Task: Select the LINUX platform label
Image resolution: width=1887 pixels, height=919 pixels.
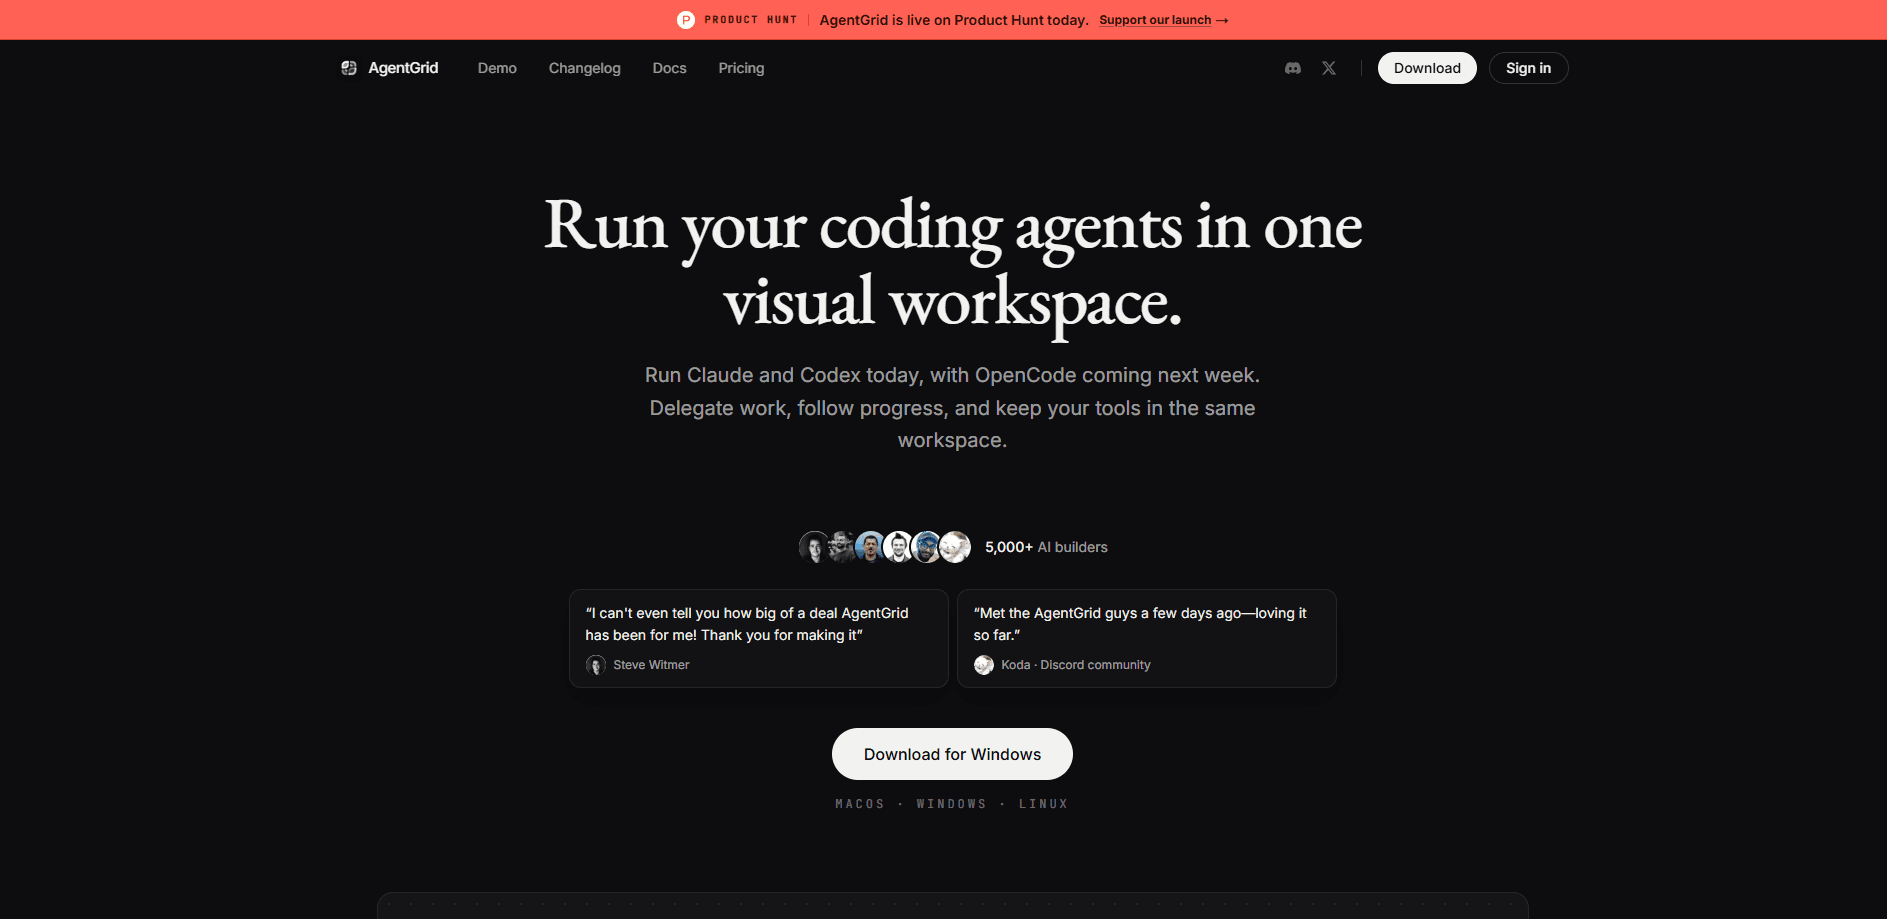Action: 1043,804
